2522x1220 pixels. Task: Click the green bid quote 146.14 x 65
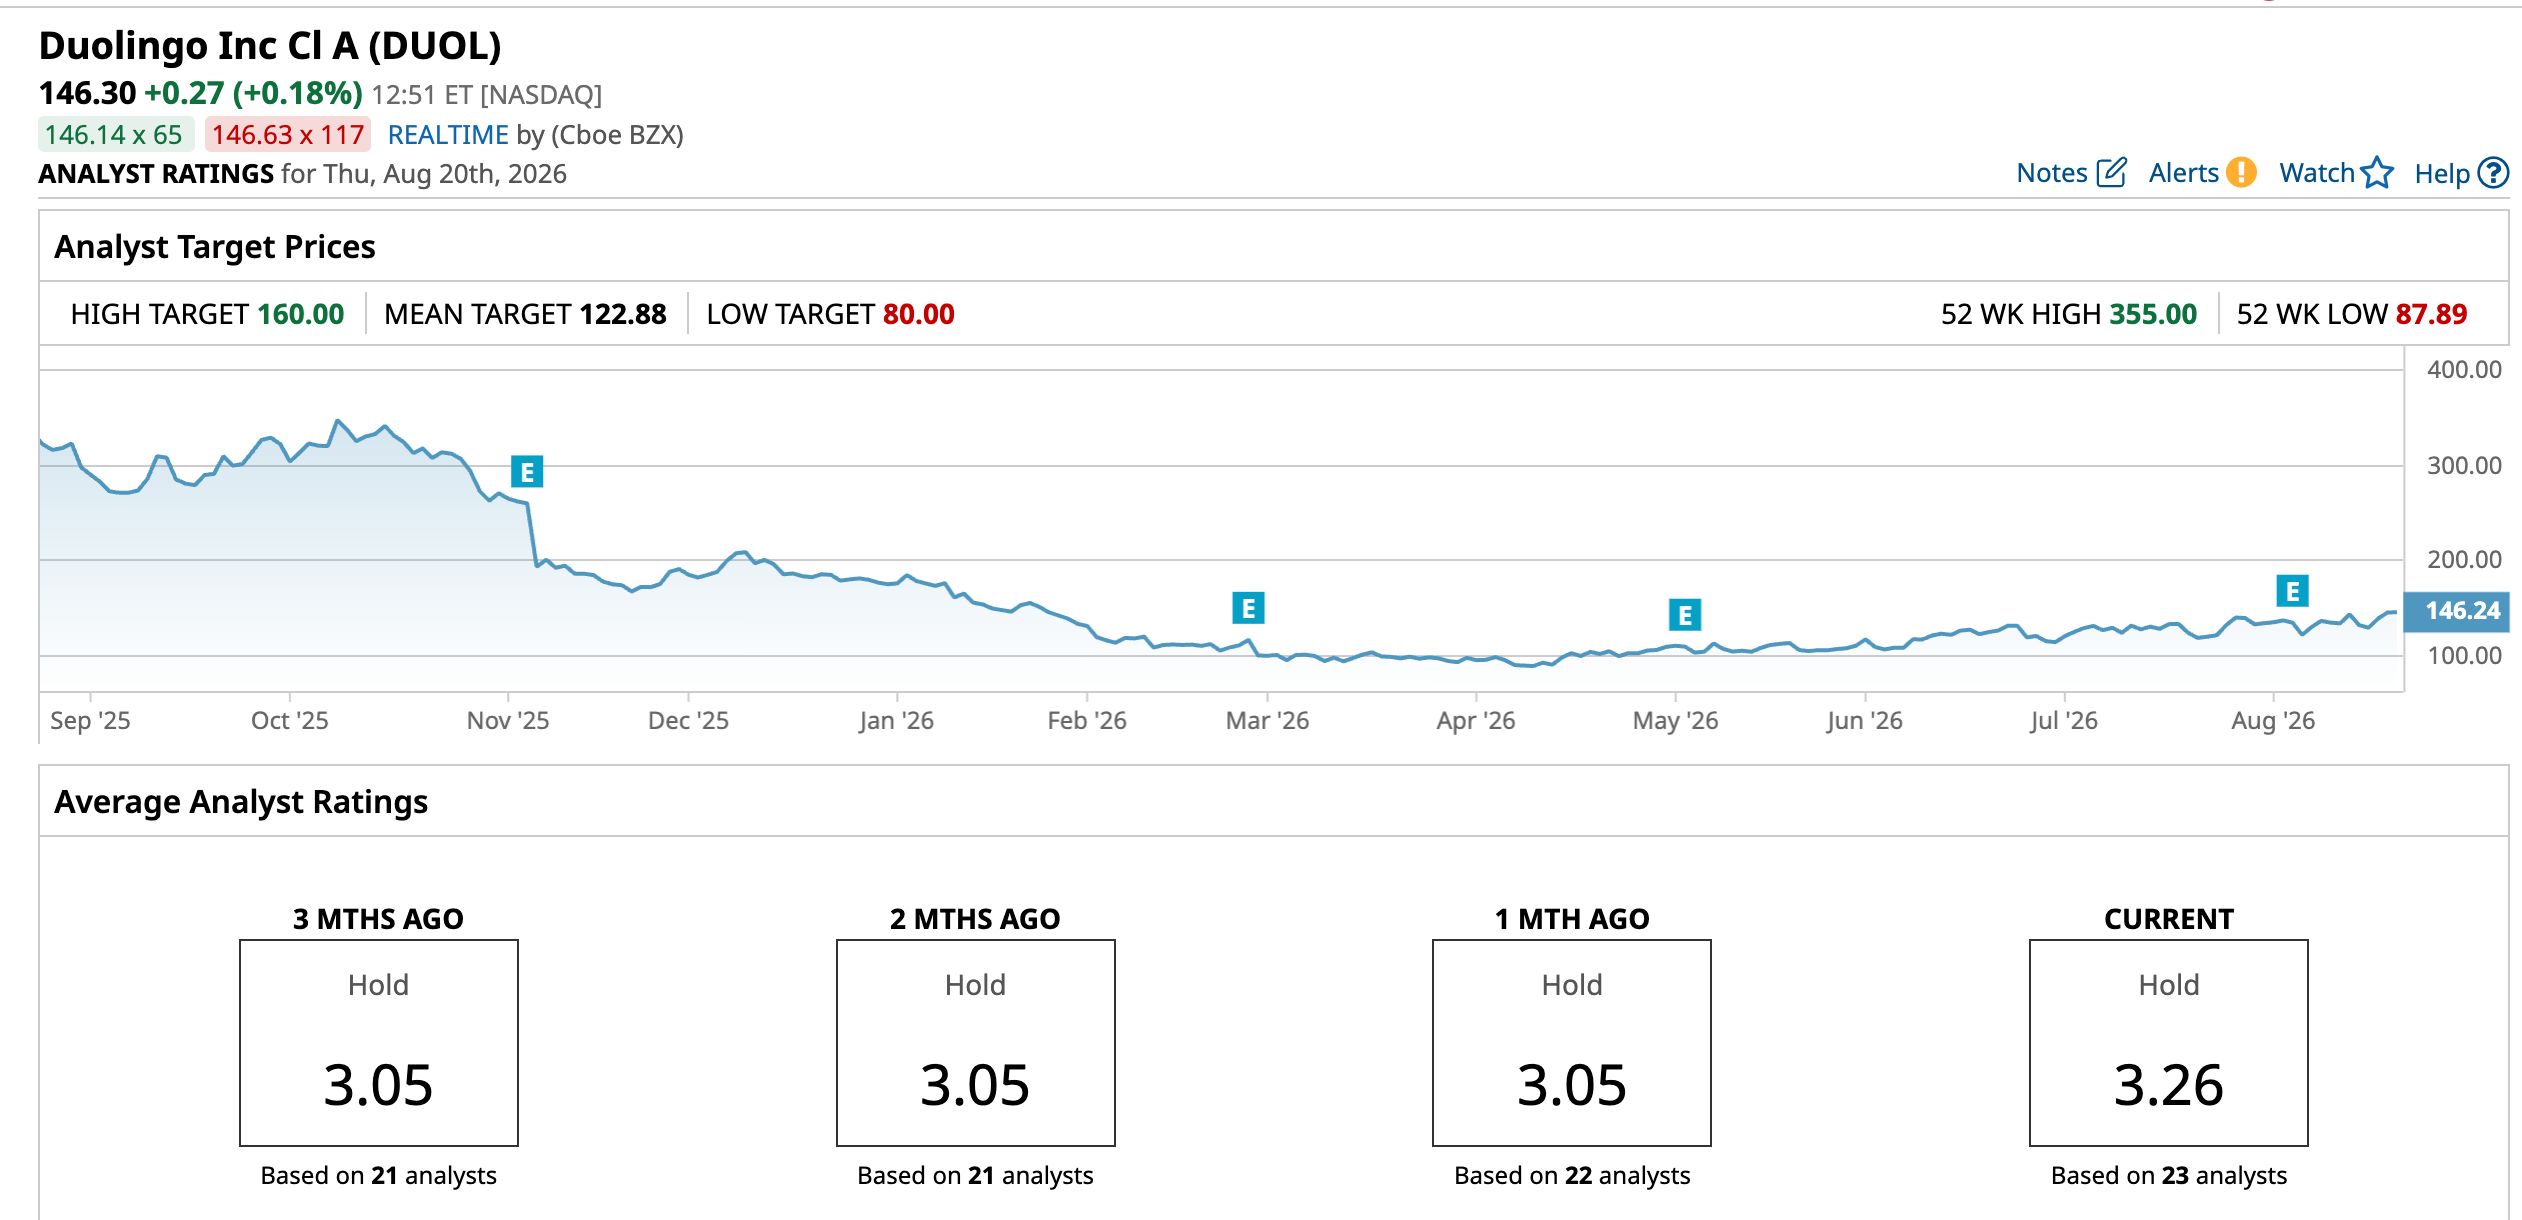114,135
